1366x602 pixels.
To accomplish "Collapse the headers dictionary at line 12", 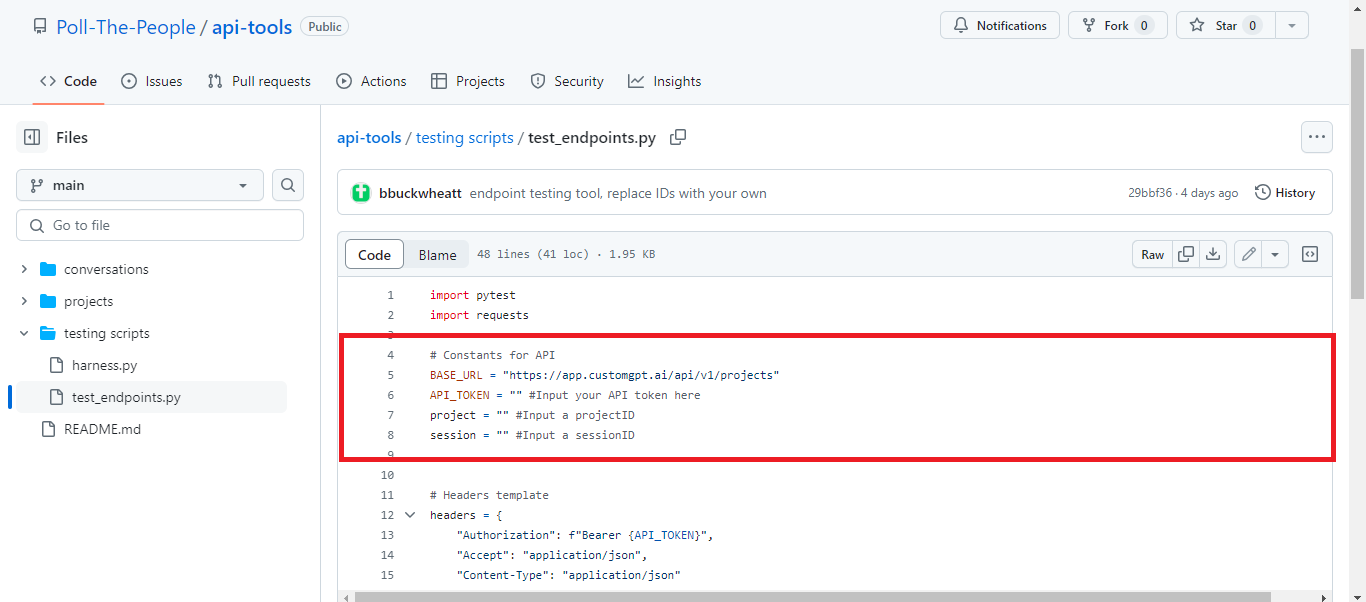I will pos(410,514).
